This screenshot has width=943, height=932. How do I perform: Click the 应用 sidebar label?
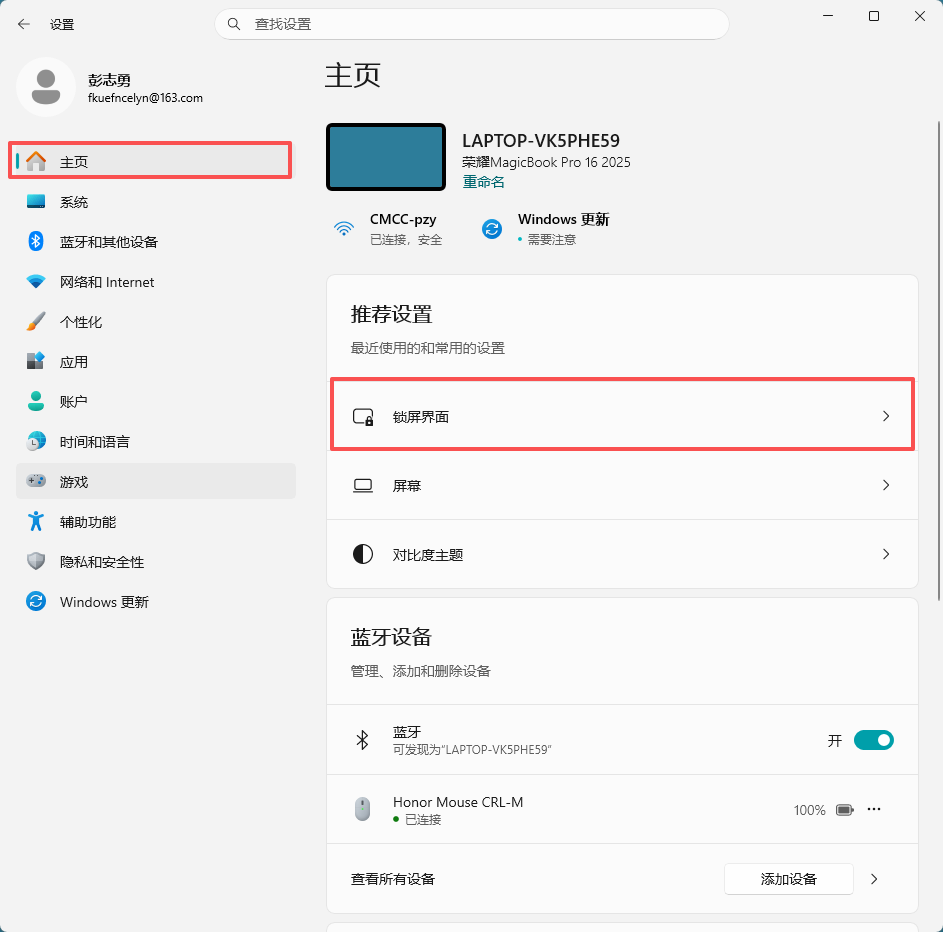[x=74, y=362]
